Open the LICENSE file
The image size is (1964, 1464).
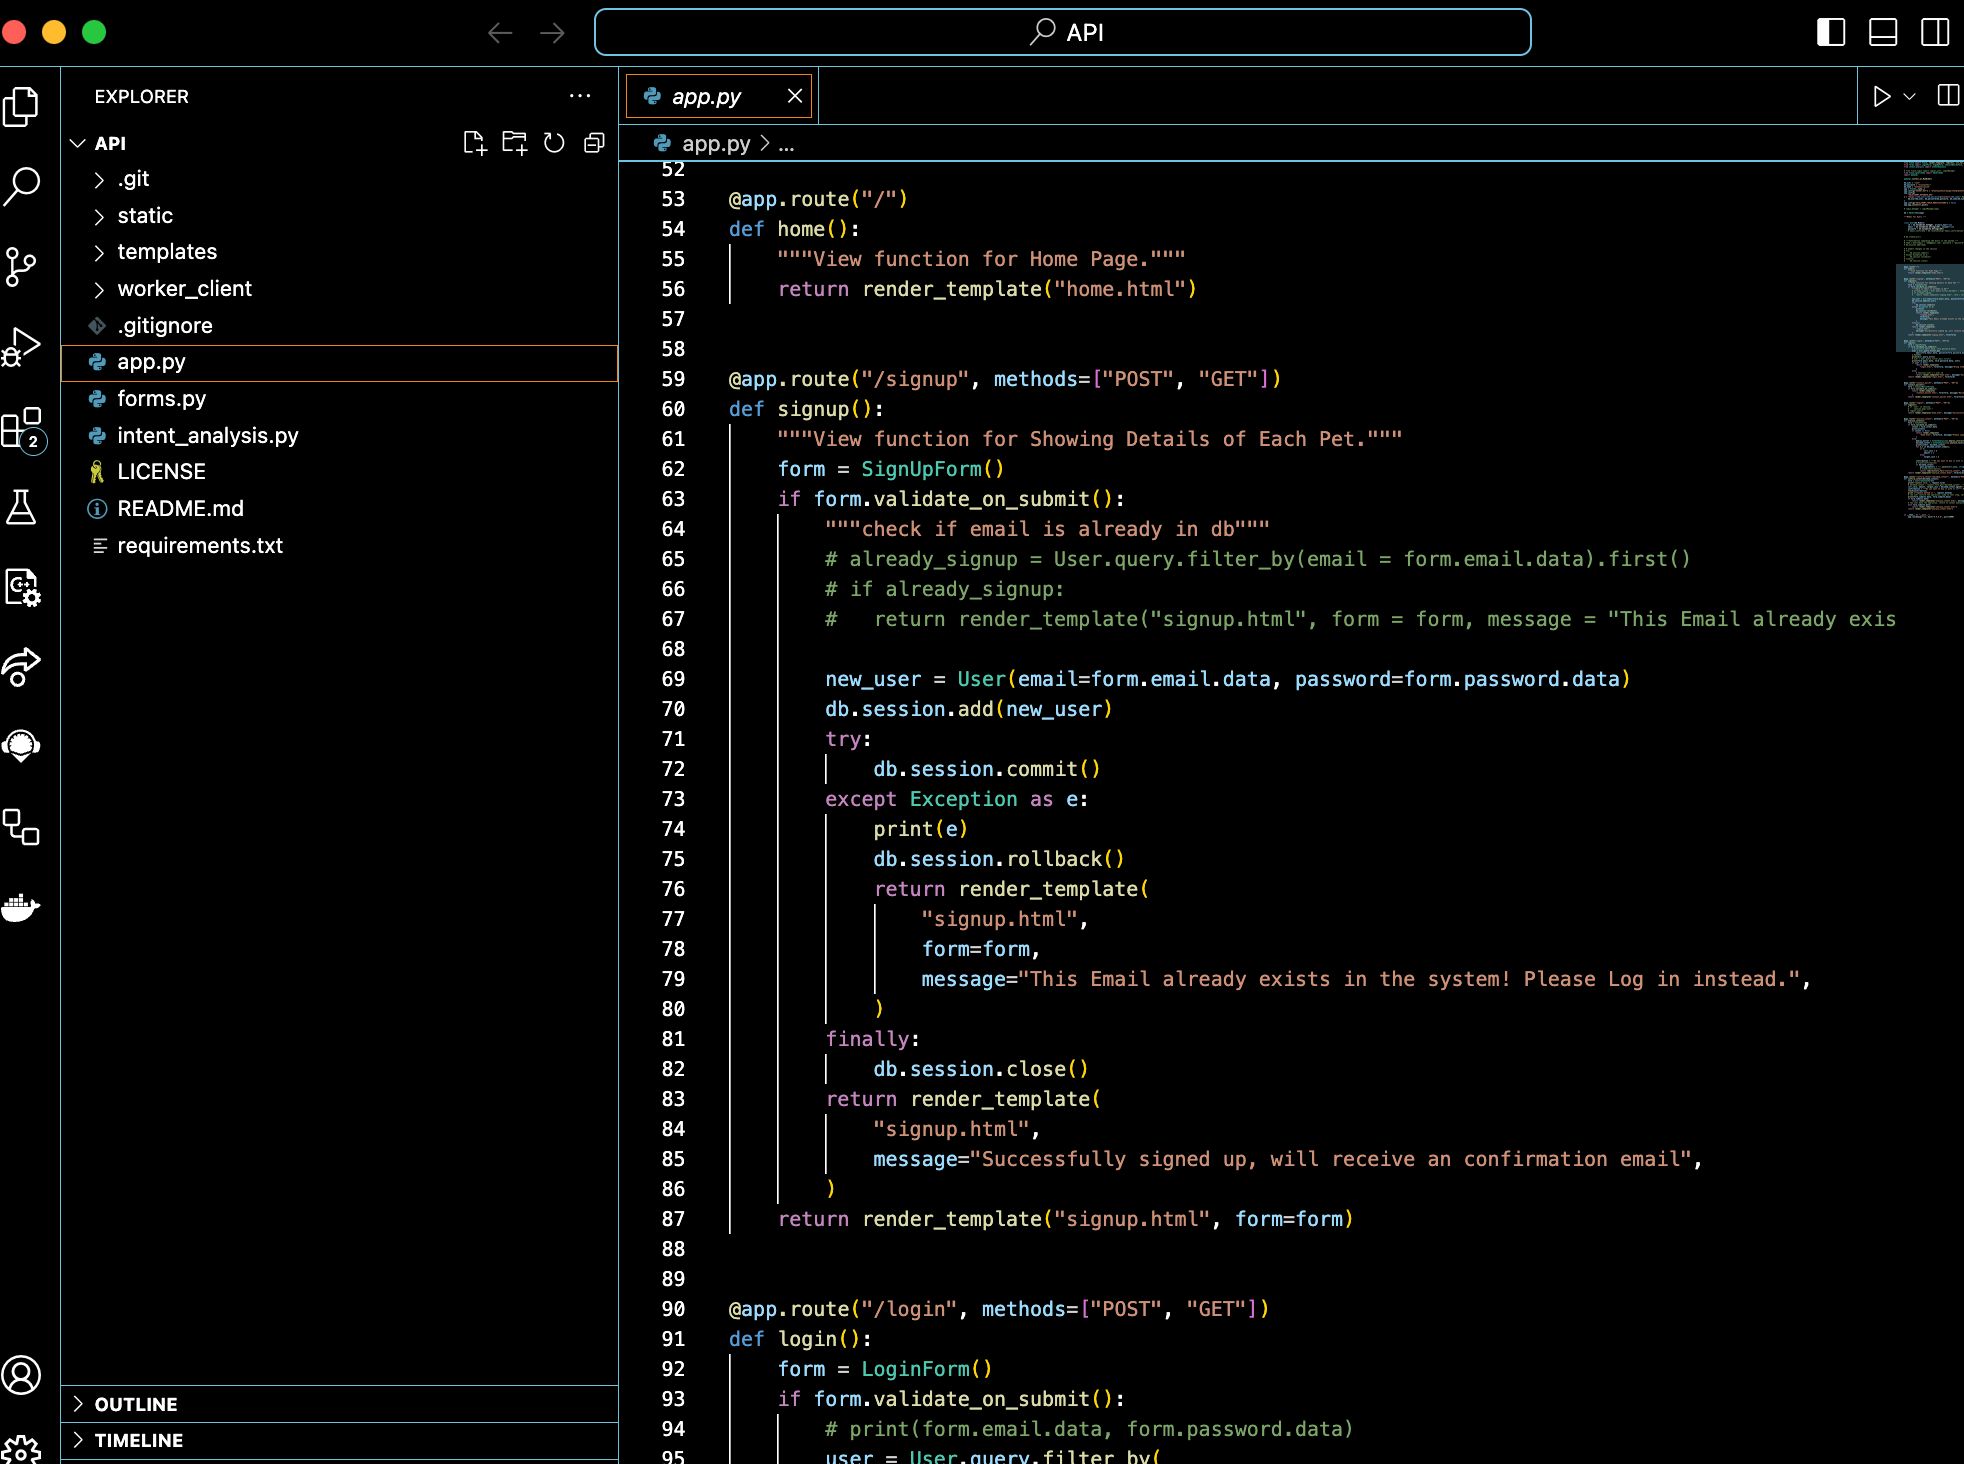(339, 472)
